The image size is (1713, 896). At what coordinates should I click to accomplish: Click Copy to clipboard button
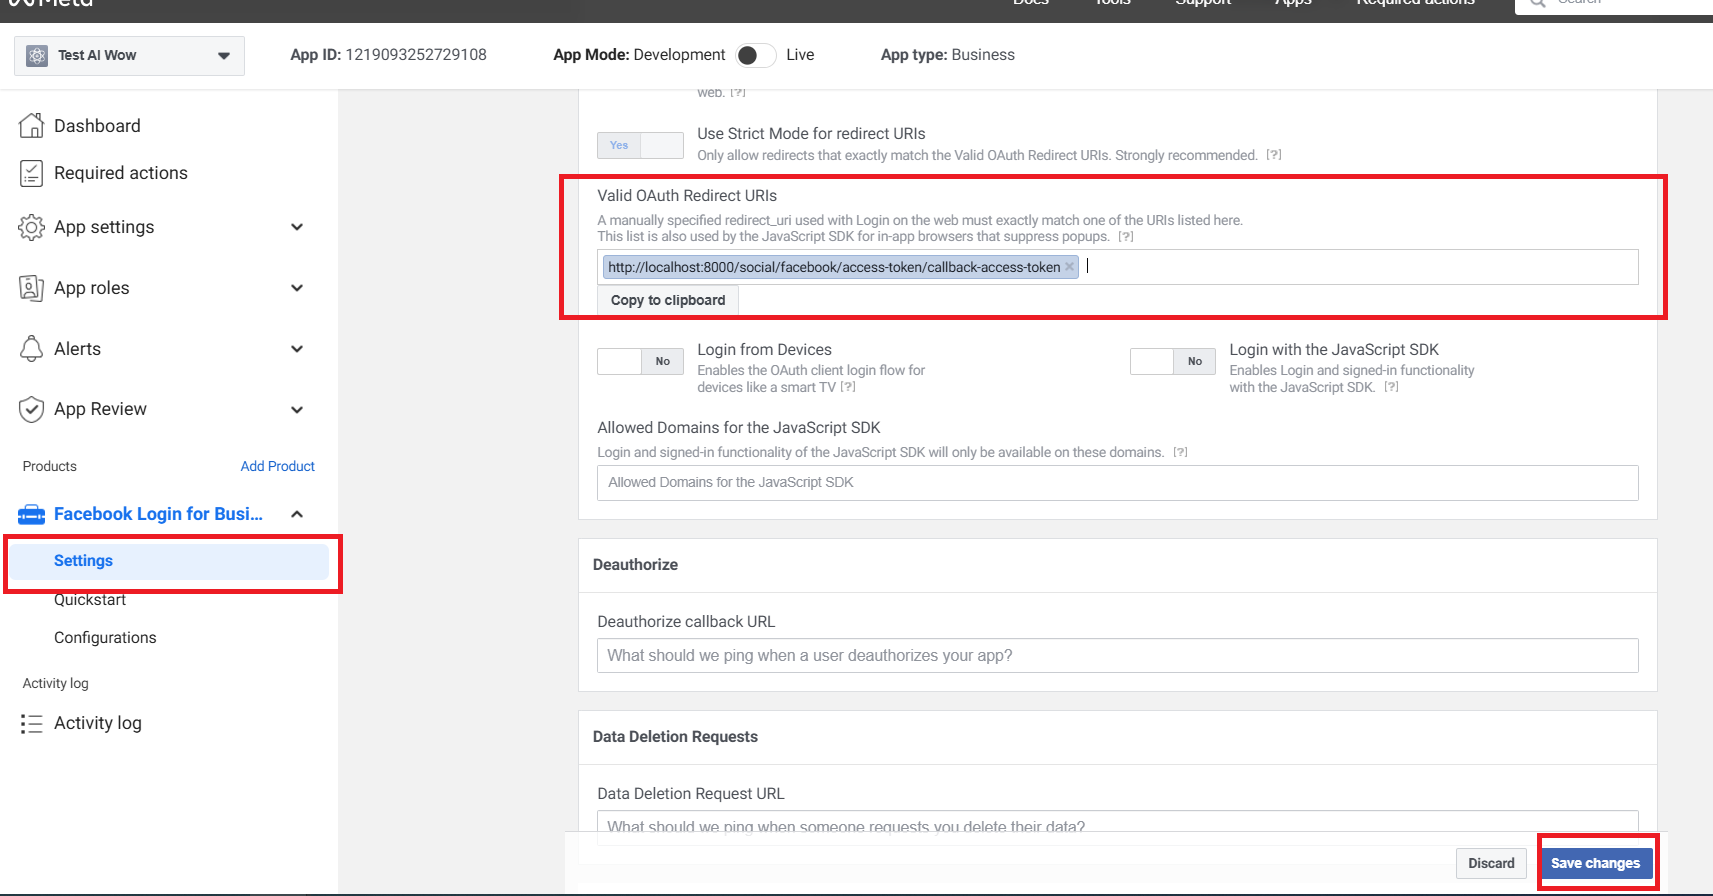click(x=668, y=300)
